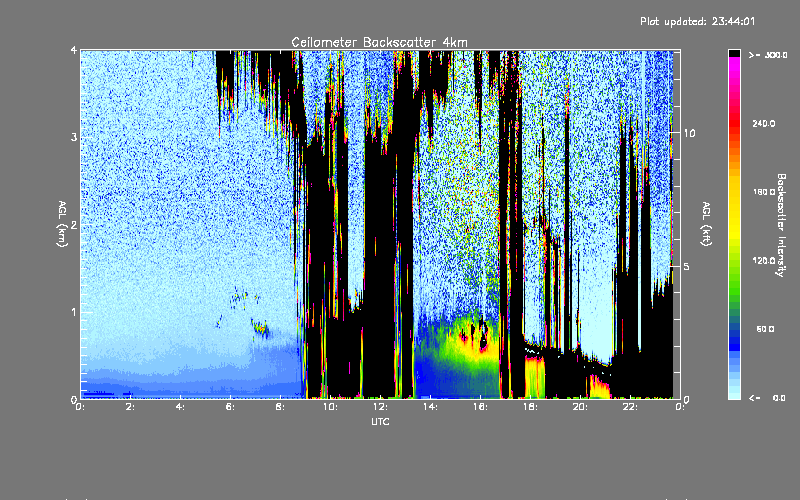
Task: Click the 'Backscatter Intensity' colorbar label
Action: pyautogui.click(x=781, y=225)
